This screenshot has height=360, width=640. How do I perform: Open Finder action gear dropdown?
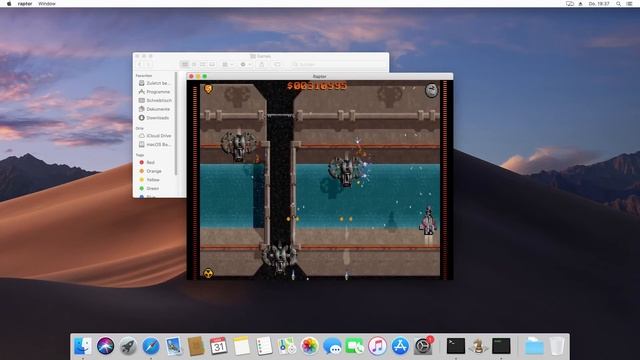tap(246, 64)
